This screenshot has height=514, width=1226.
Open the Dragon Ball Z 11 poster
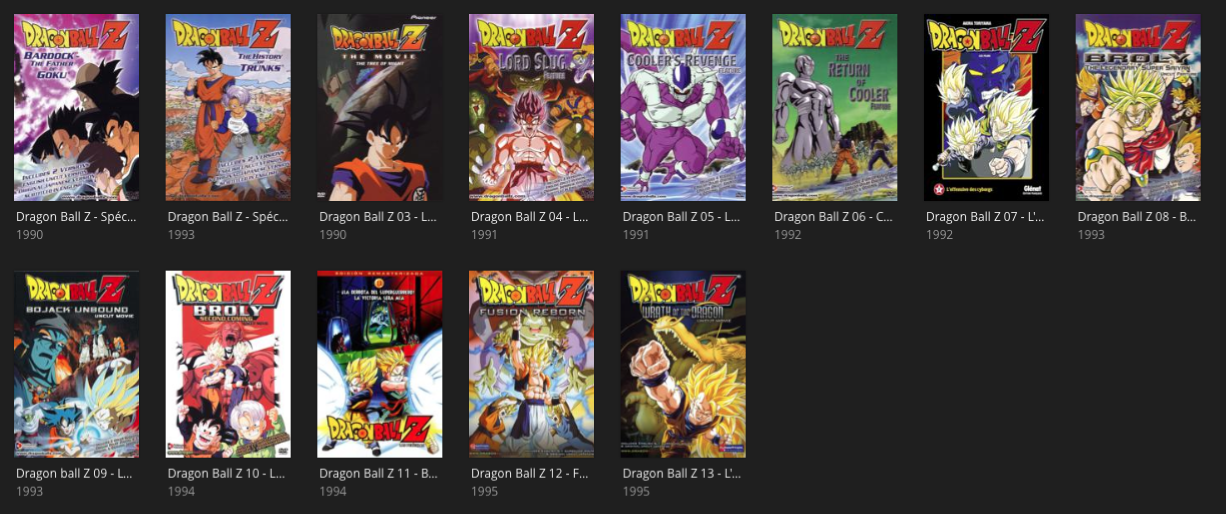point(380,364)
